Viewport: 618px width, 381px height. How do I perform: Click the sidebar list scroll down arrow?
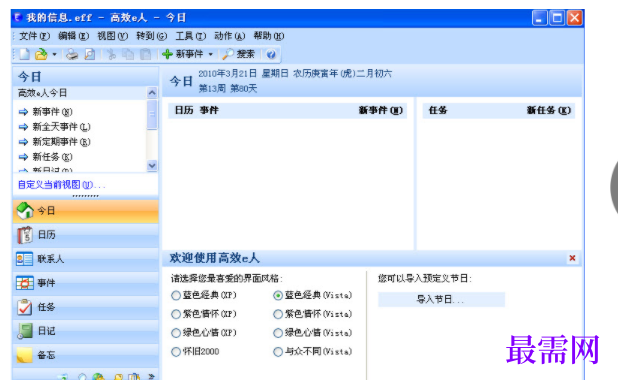pos(152,165)
